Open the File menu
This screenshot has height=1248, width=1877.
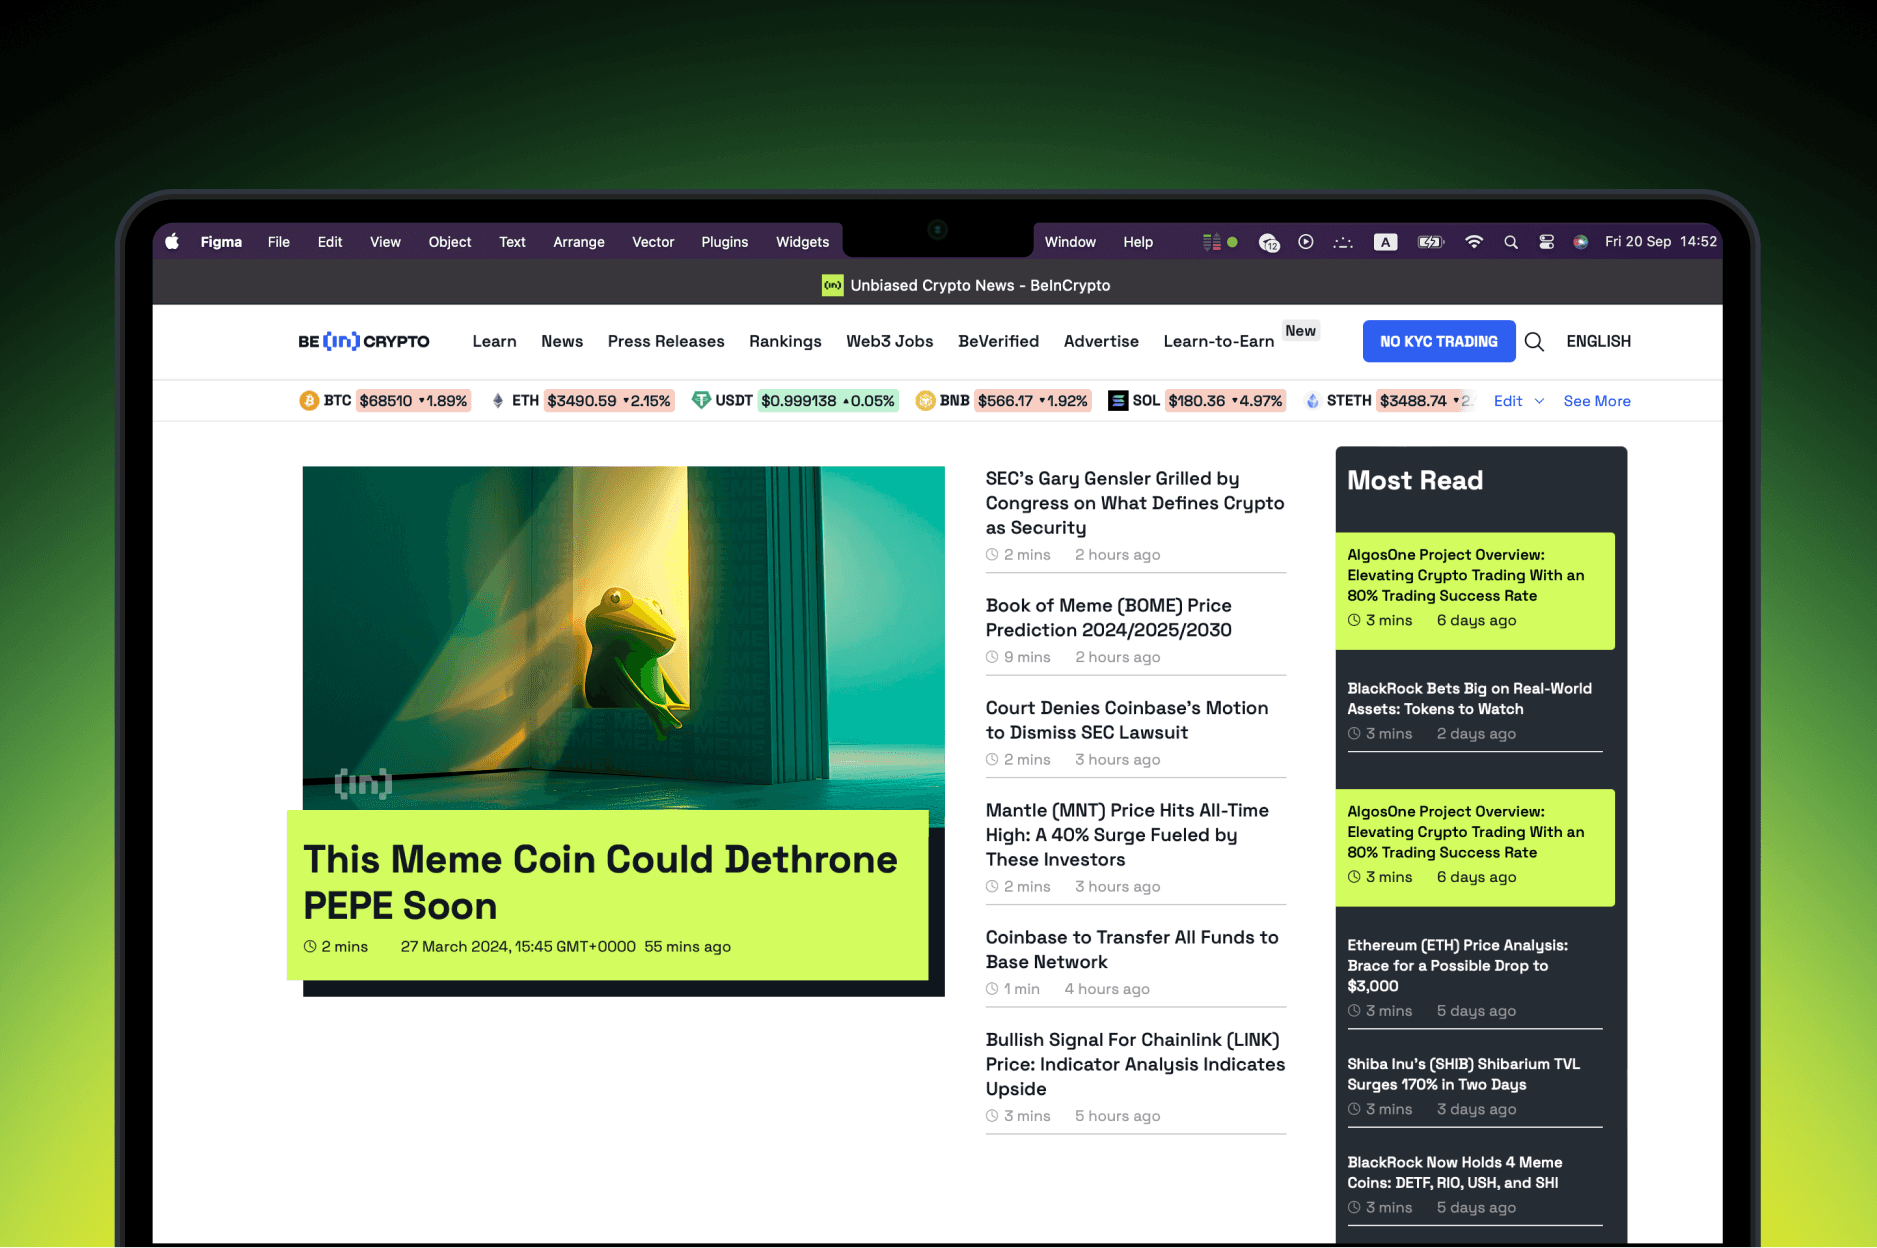279,242
